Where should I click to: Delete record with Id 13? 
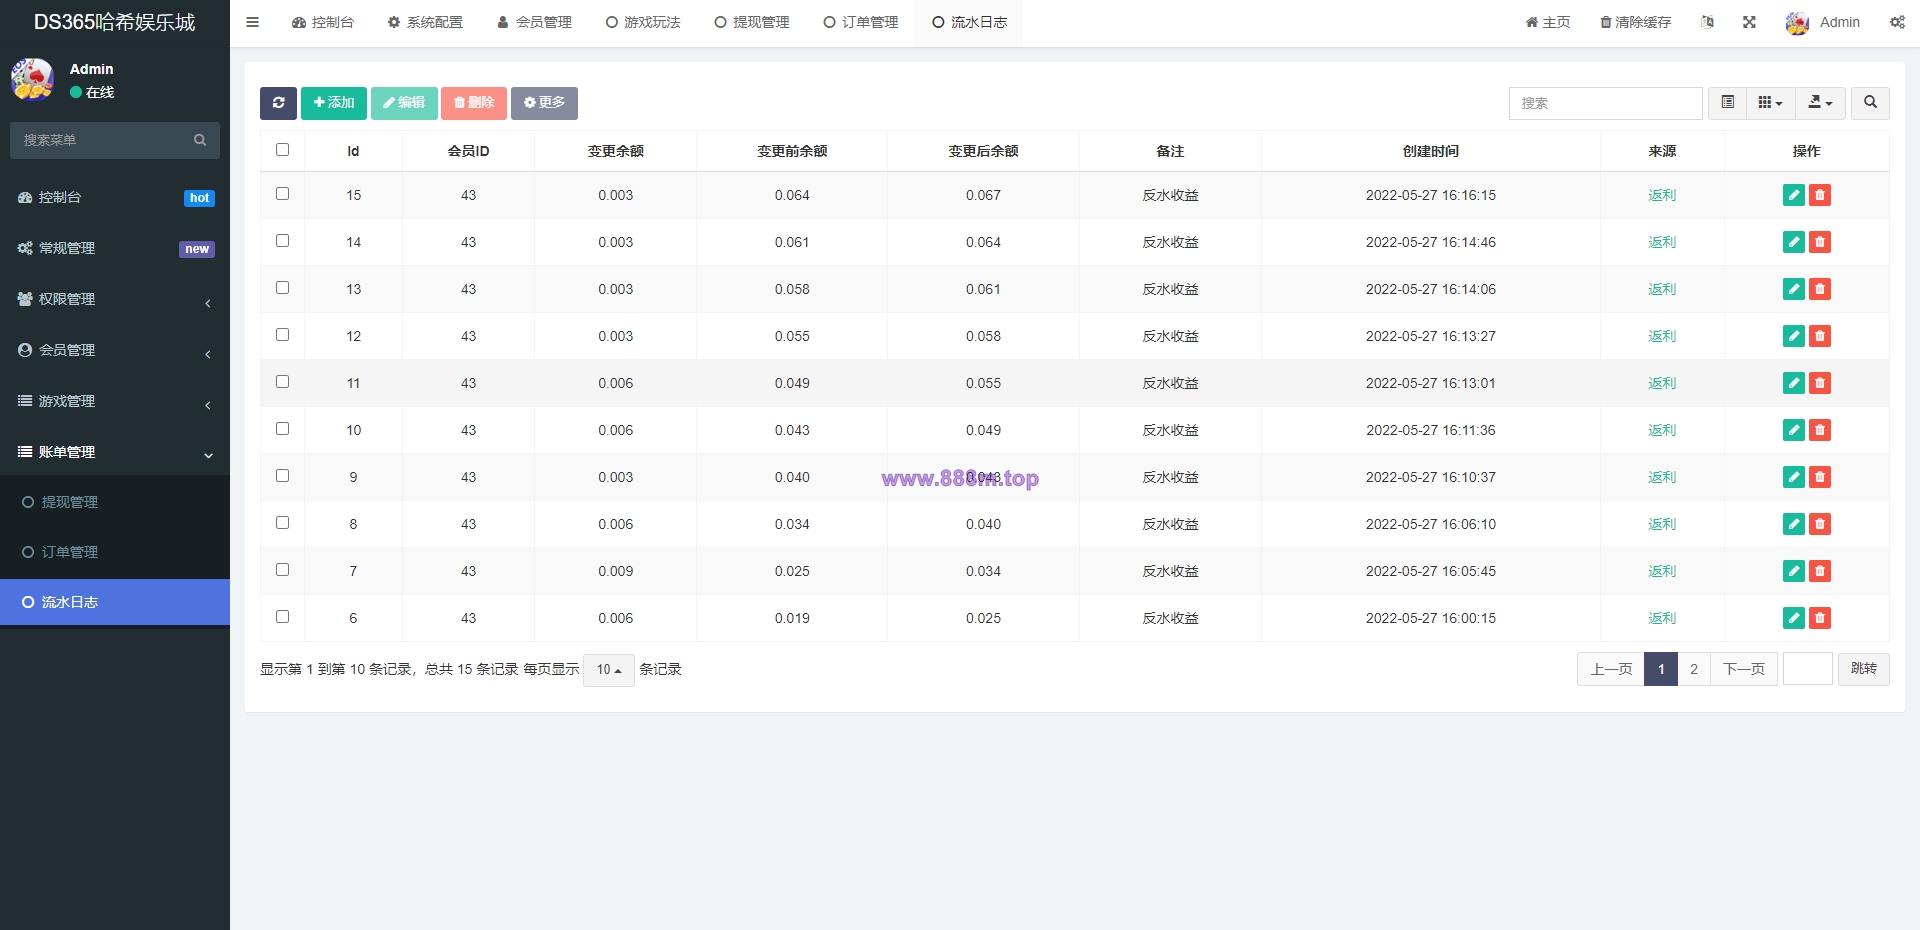click(x=1820, y=289)
